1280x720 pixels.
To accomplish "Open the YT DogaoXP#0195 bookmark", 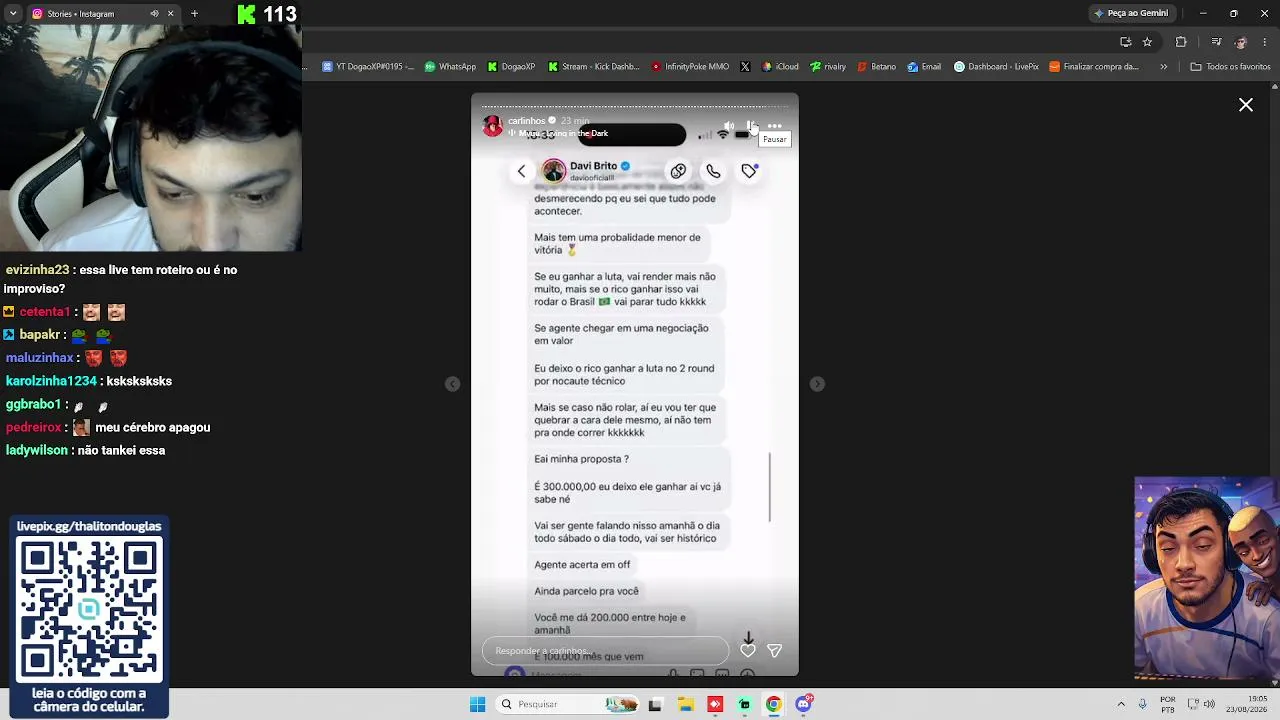I will pos(368,67).
